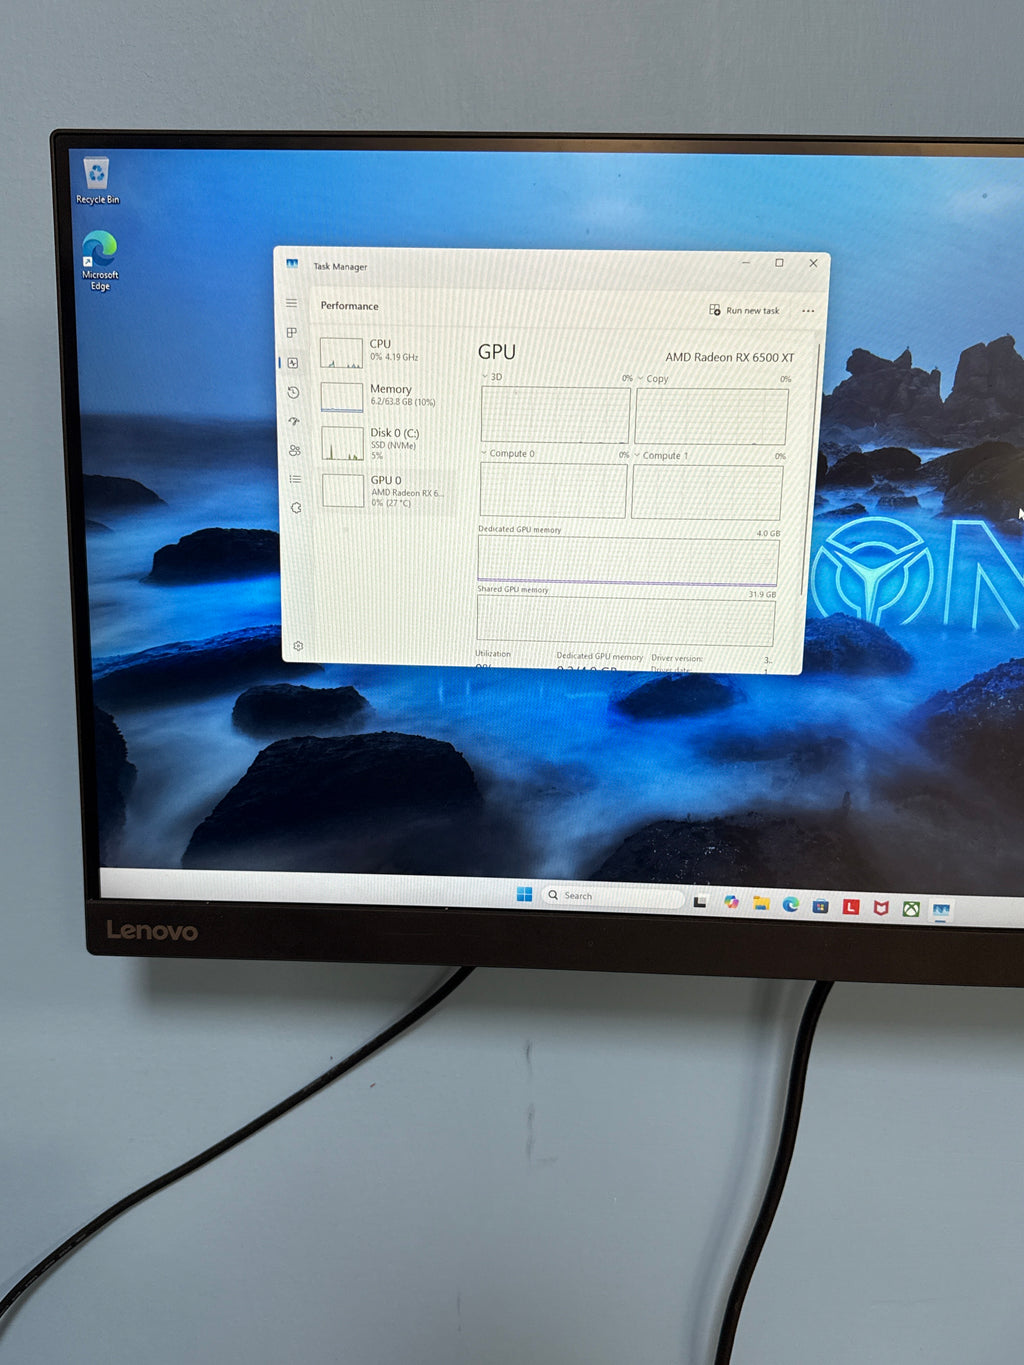Open the three-dot more options menu
The height and width of the screenshot is (1365, 1024).
(808, 311)
